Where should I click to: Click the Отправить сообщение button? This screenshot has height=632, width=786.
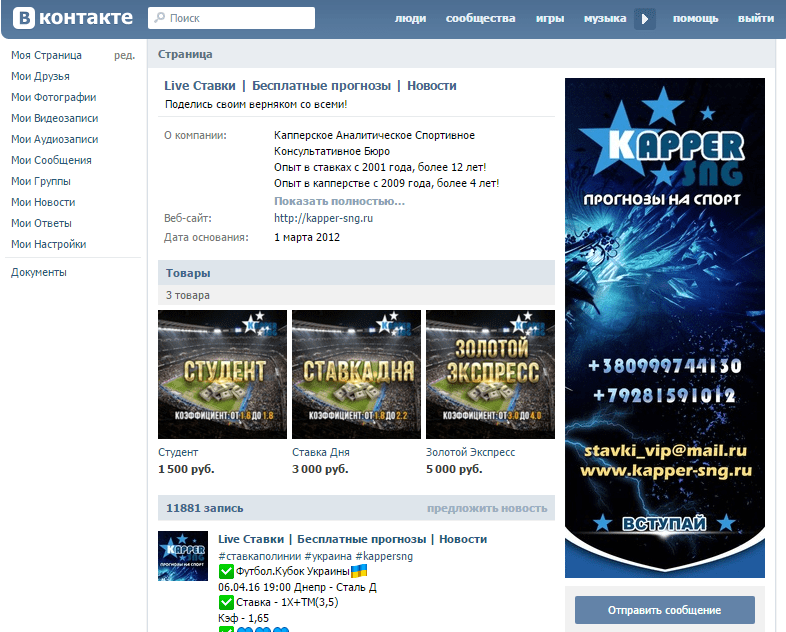point(665,610)
